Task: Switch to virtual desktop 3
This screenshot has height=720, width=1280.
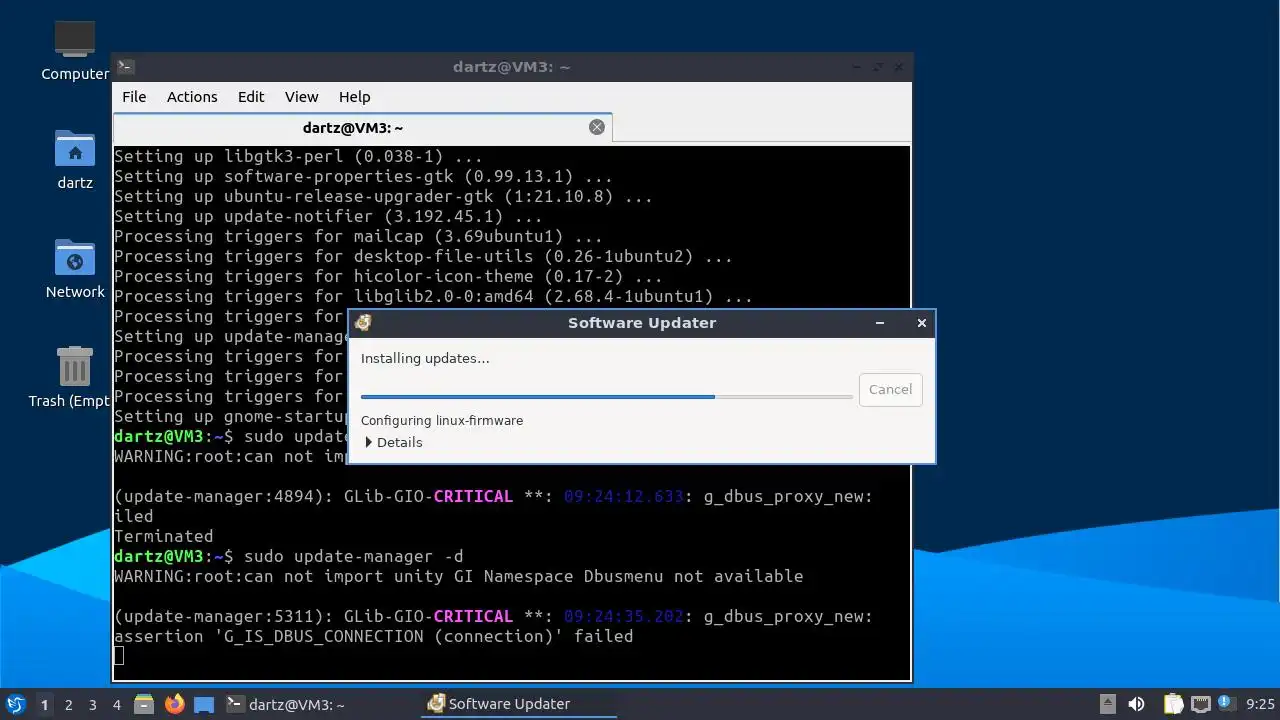Action: (92, 704)
